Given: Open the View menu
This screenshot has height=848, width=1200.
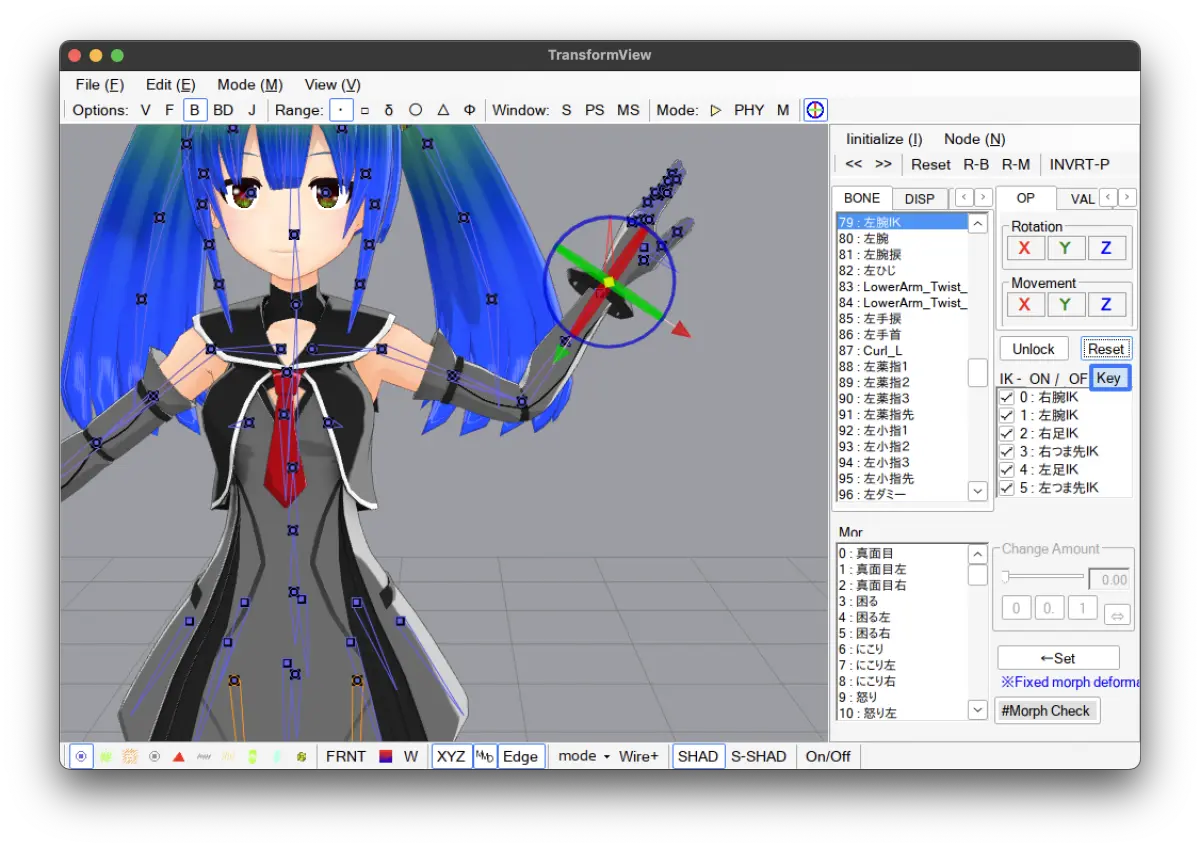Looking at the screenshot, I should (x=333, y=85).
